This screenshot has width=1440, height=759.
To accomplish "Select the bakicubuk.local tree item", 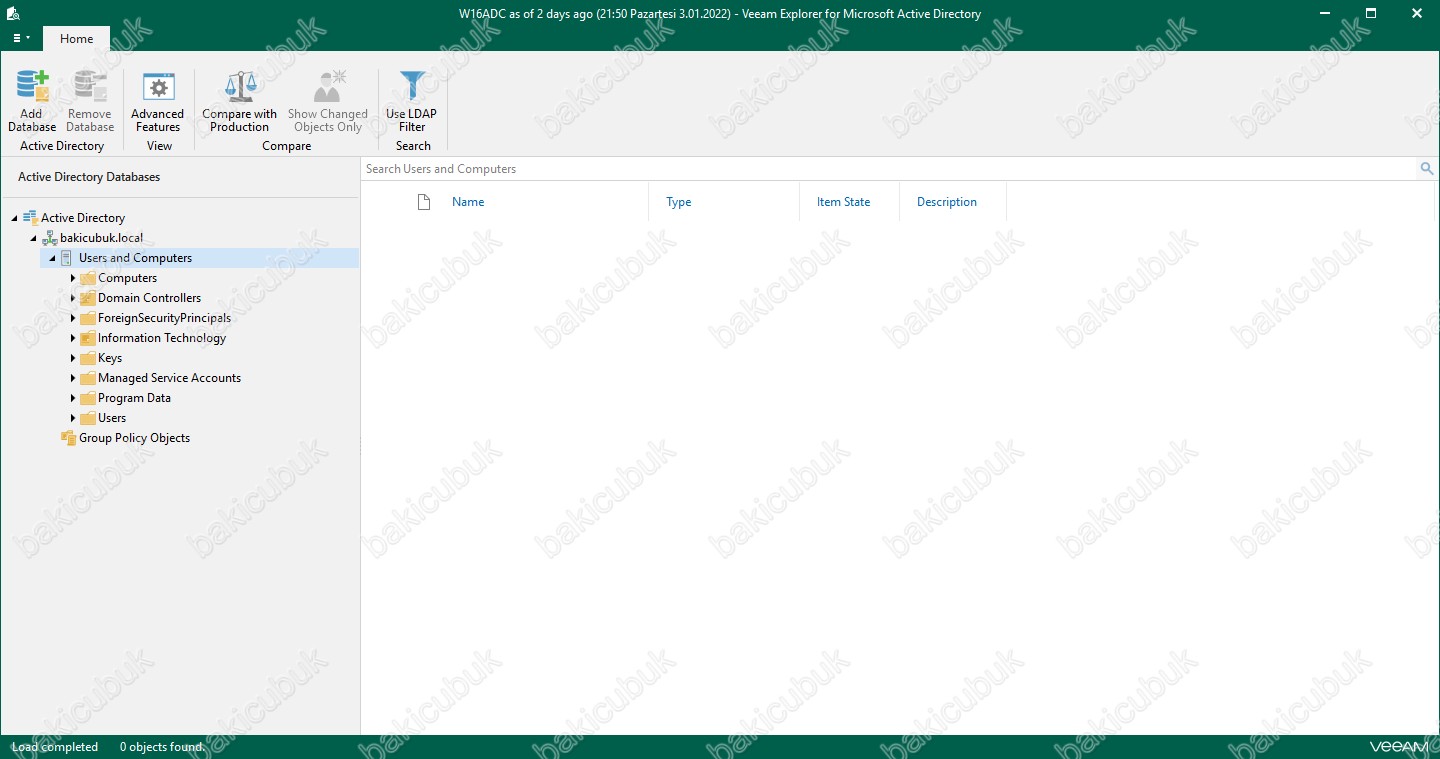I will [101, 238].
